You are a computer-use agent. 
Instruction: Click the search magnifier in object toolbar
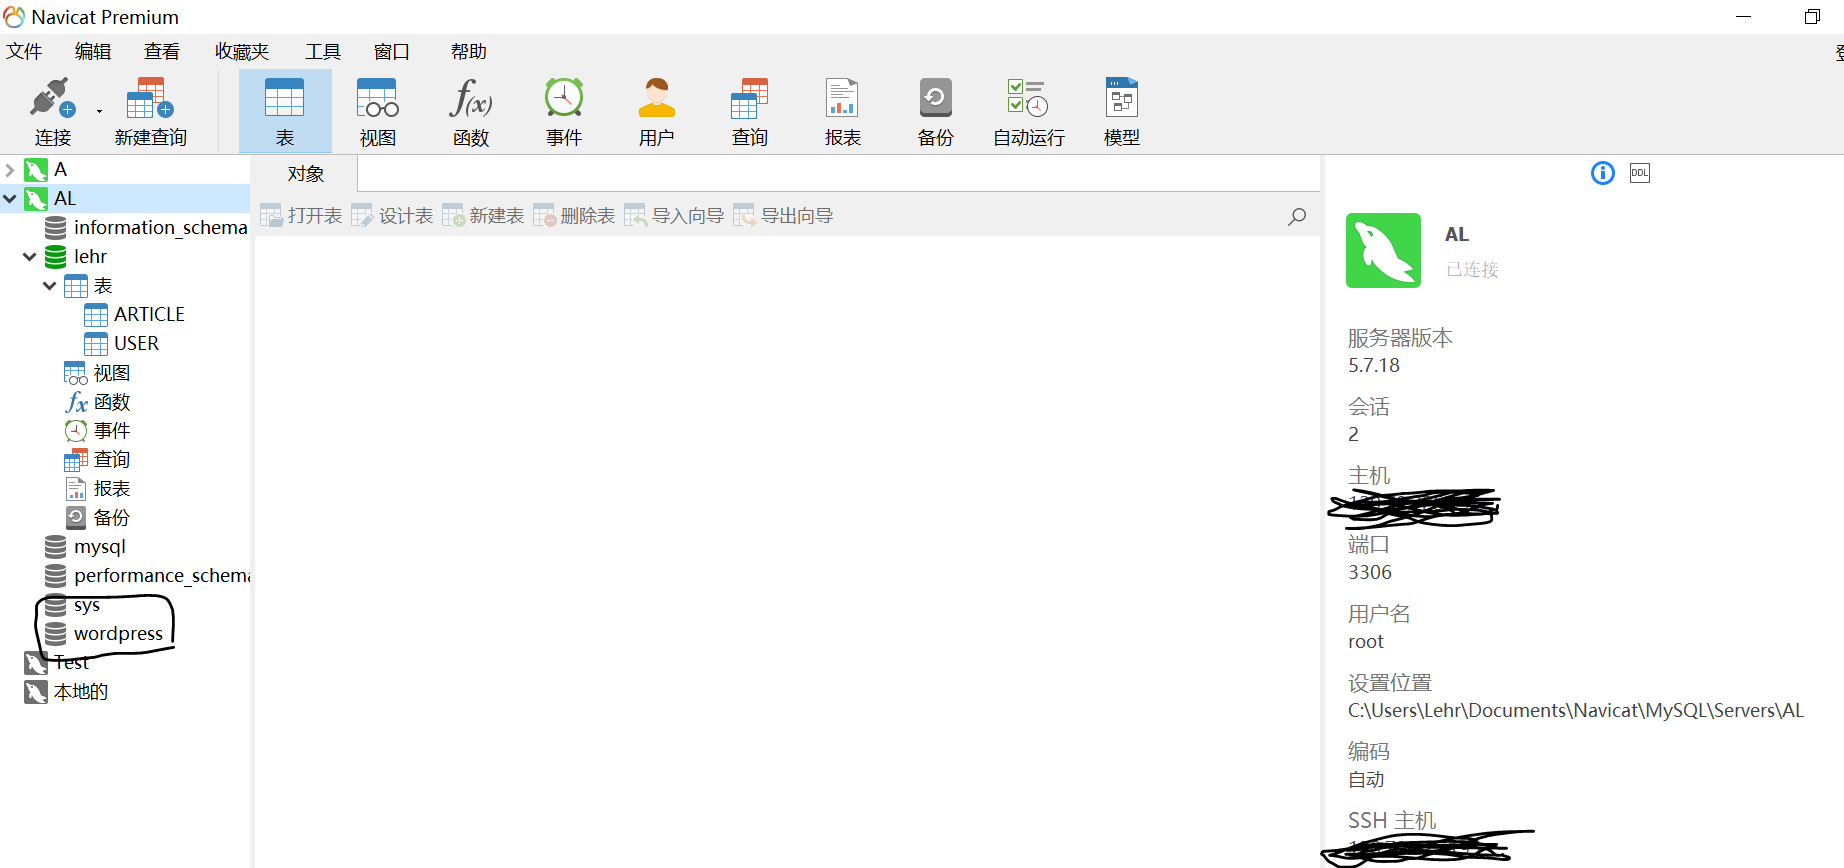(x=1297, y=217)
